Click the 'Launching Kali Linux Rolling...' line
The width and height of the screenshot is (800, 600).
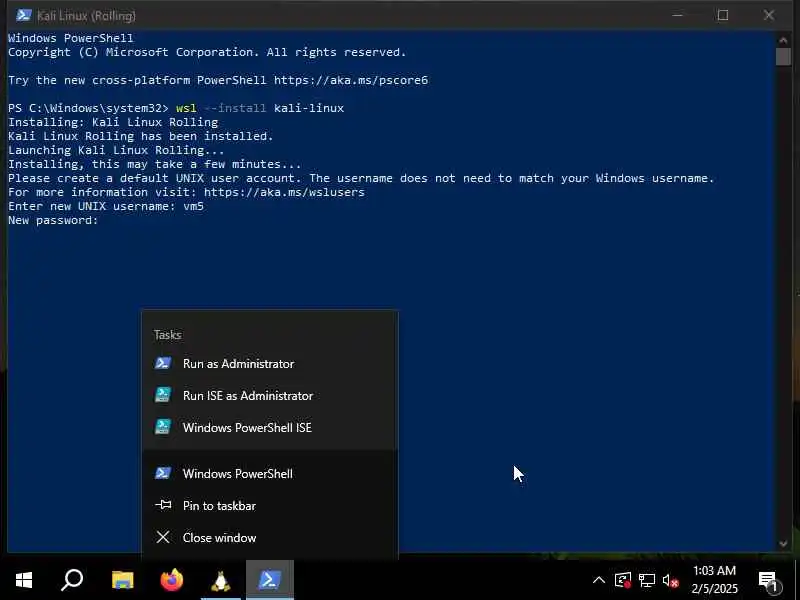coord(116,150)
